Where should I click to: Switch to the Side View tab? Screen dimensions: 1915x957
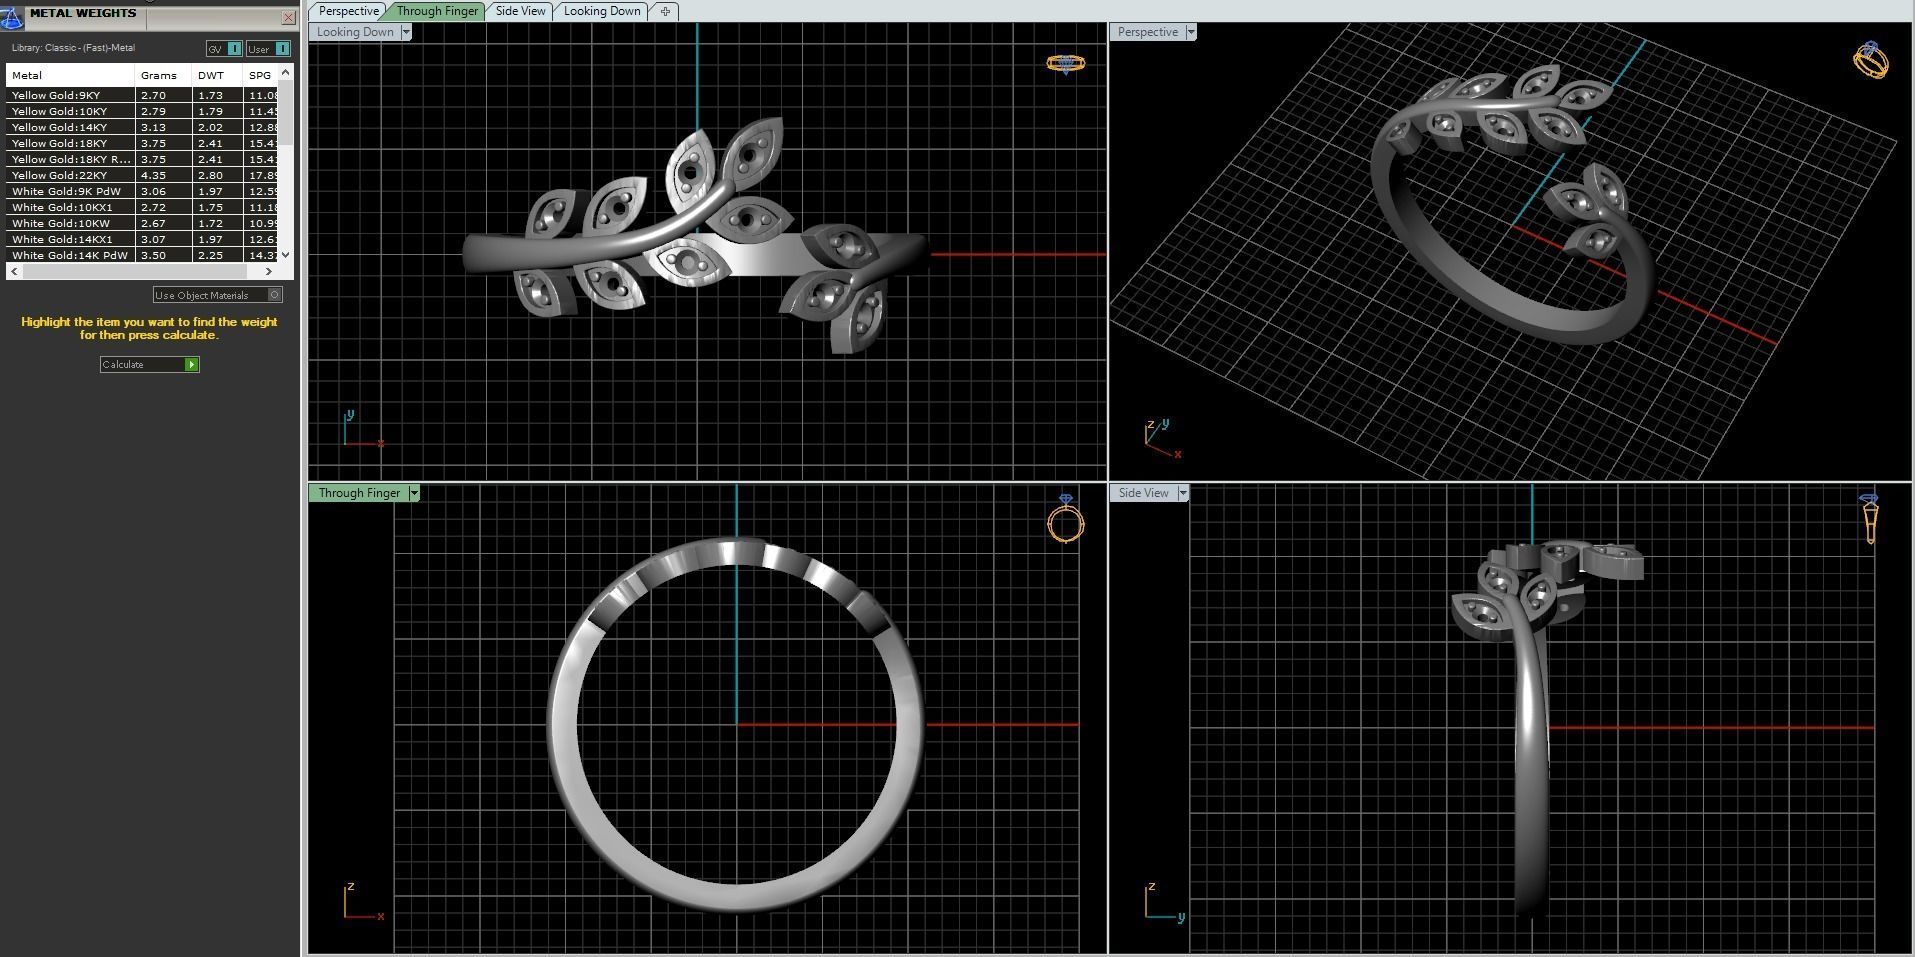[521, 11]
